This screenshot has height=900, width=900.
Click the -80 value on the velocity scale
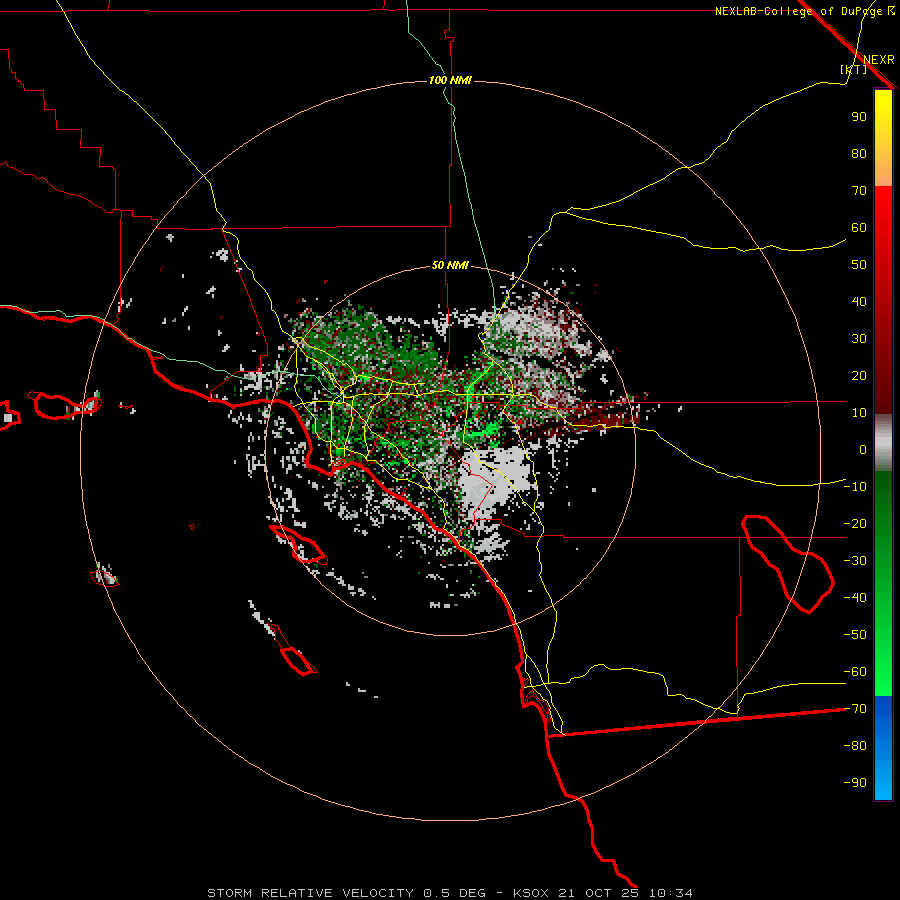855,746
